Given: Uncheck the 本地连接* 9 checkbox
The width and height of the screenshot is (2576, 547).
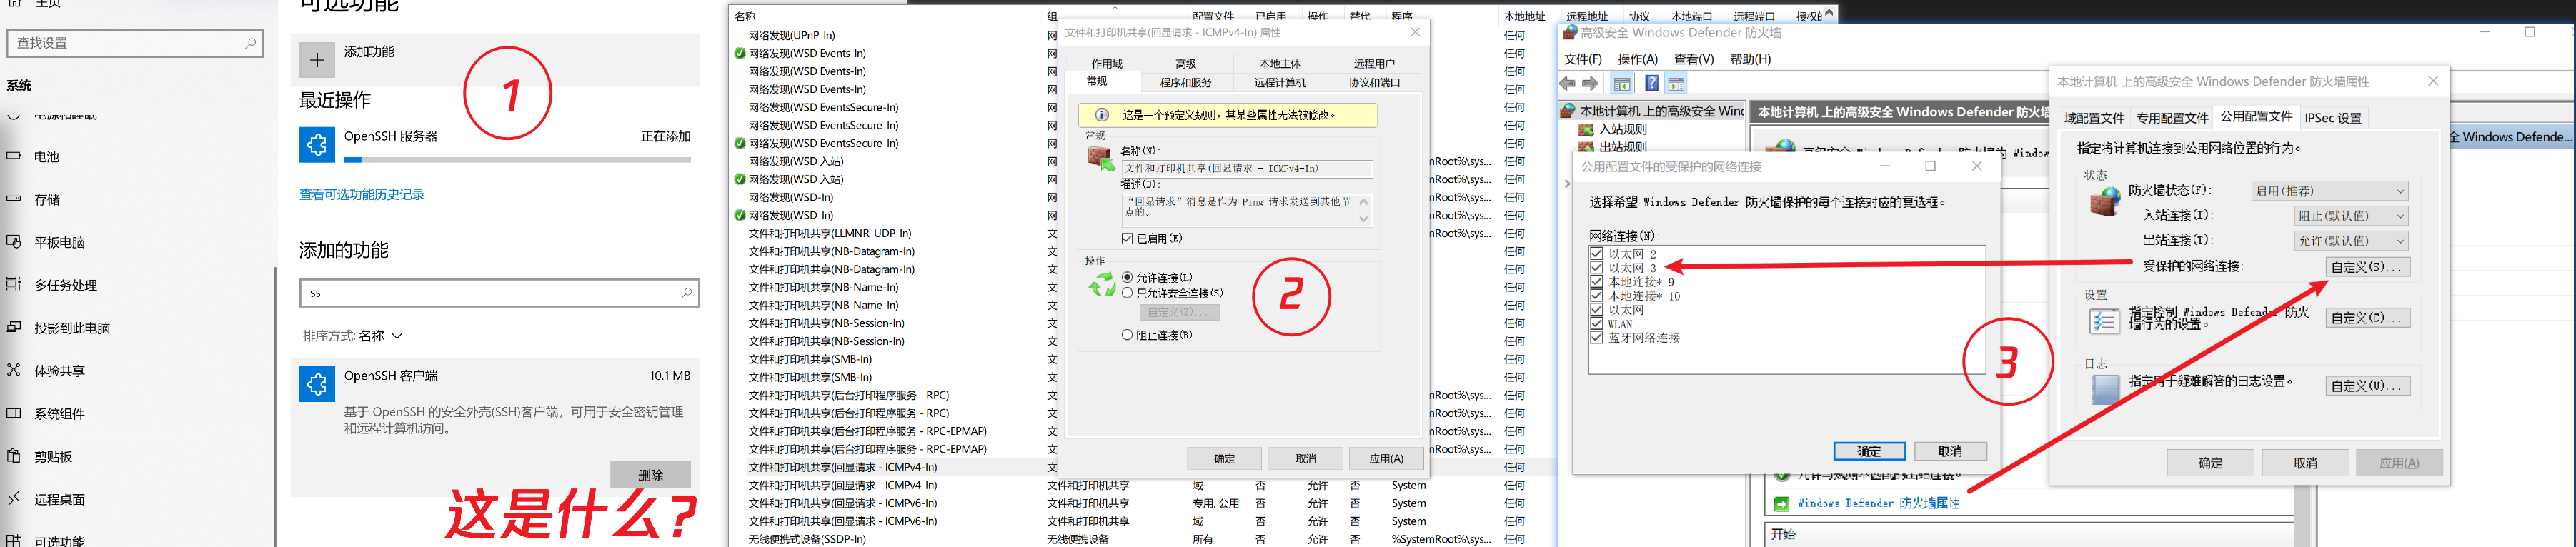Looking at the screenshot, I should tap(1597, 282).
